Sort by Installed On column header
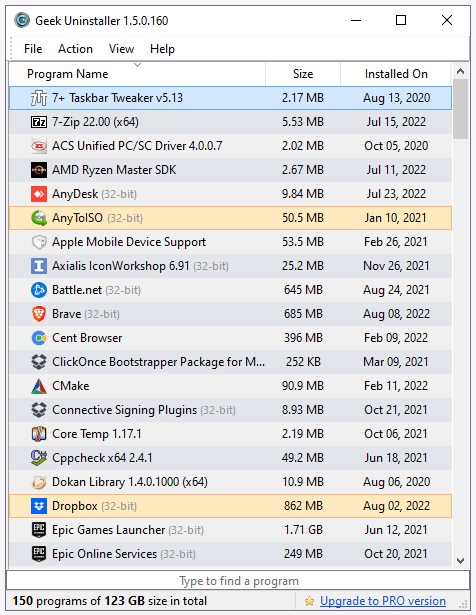 click(396, 74)
